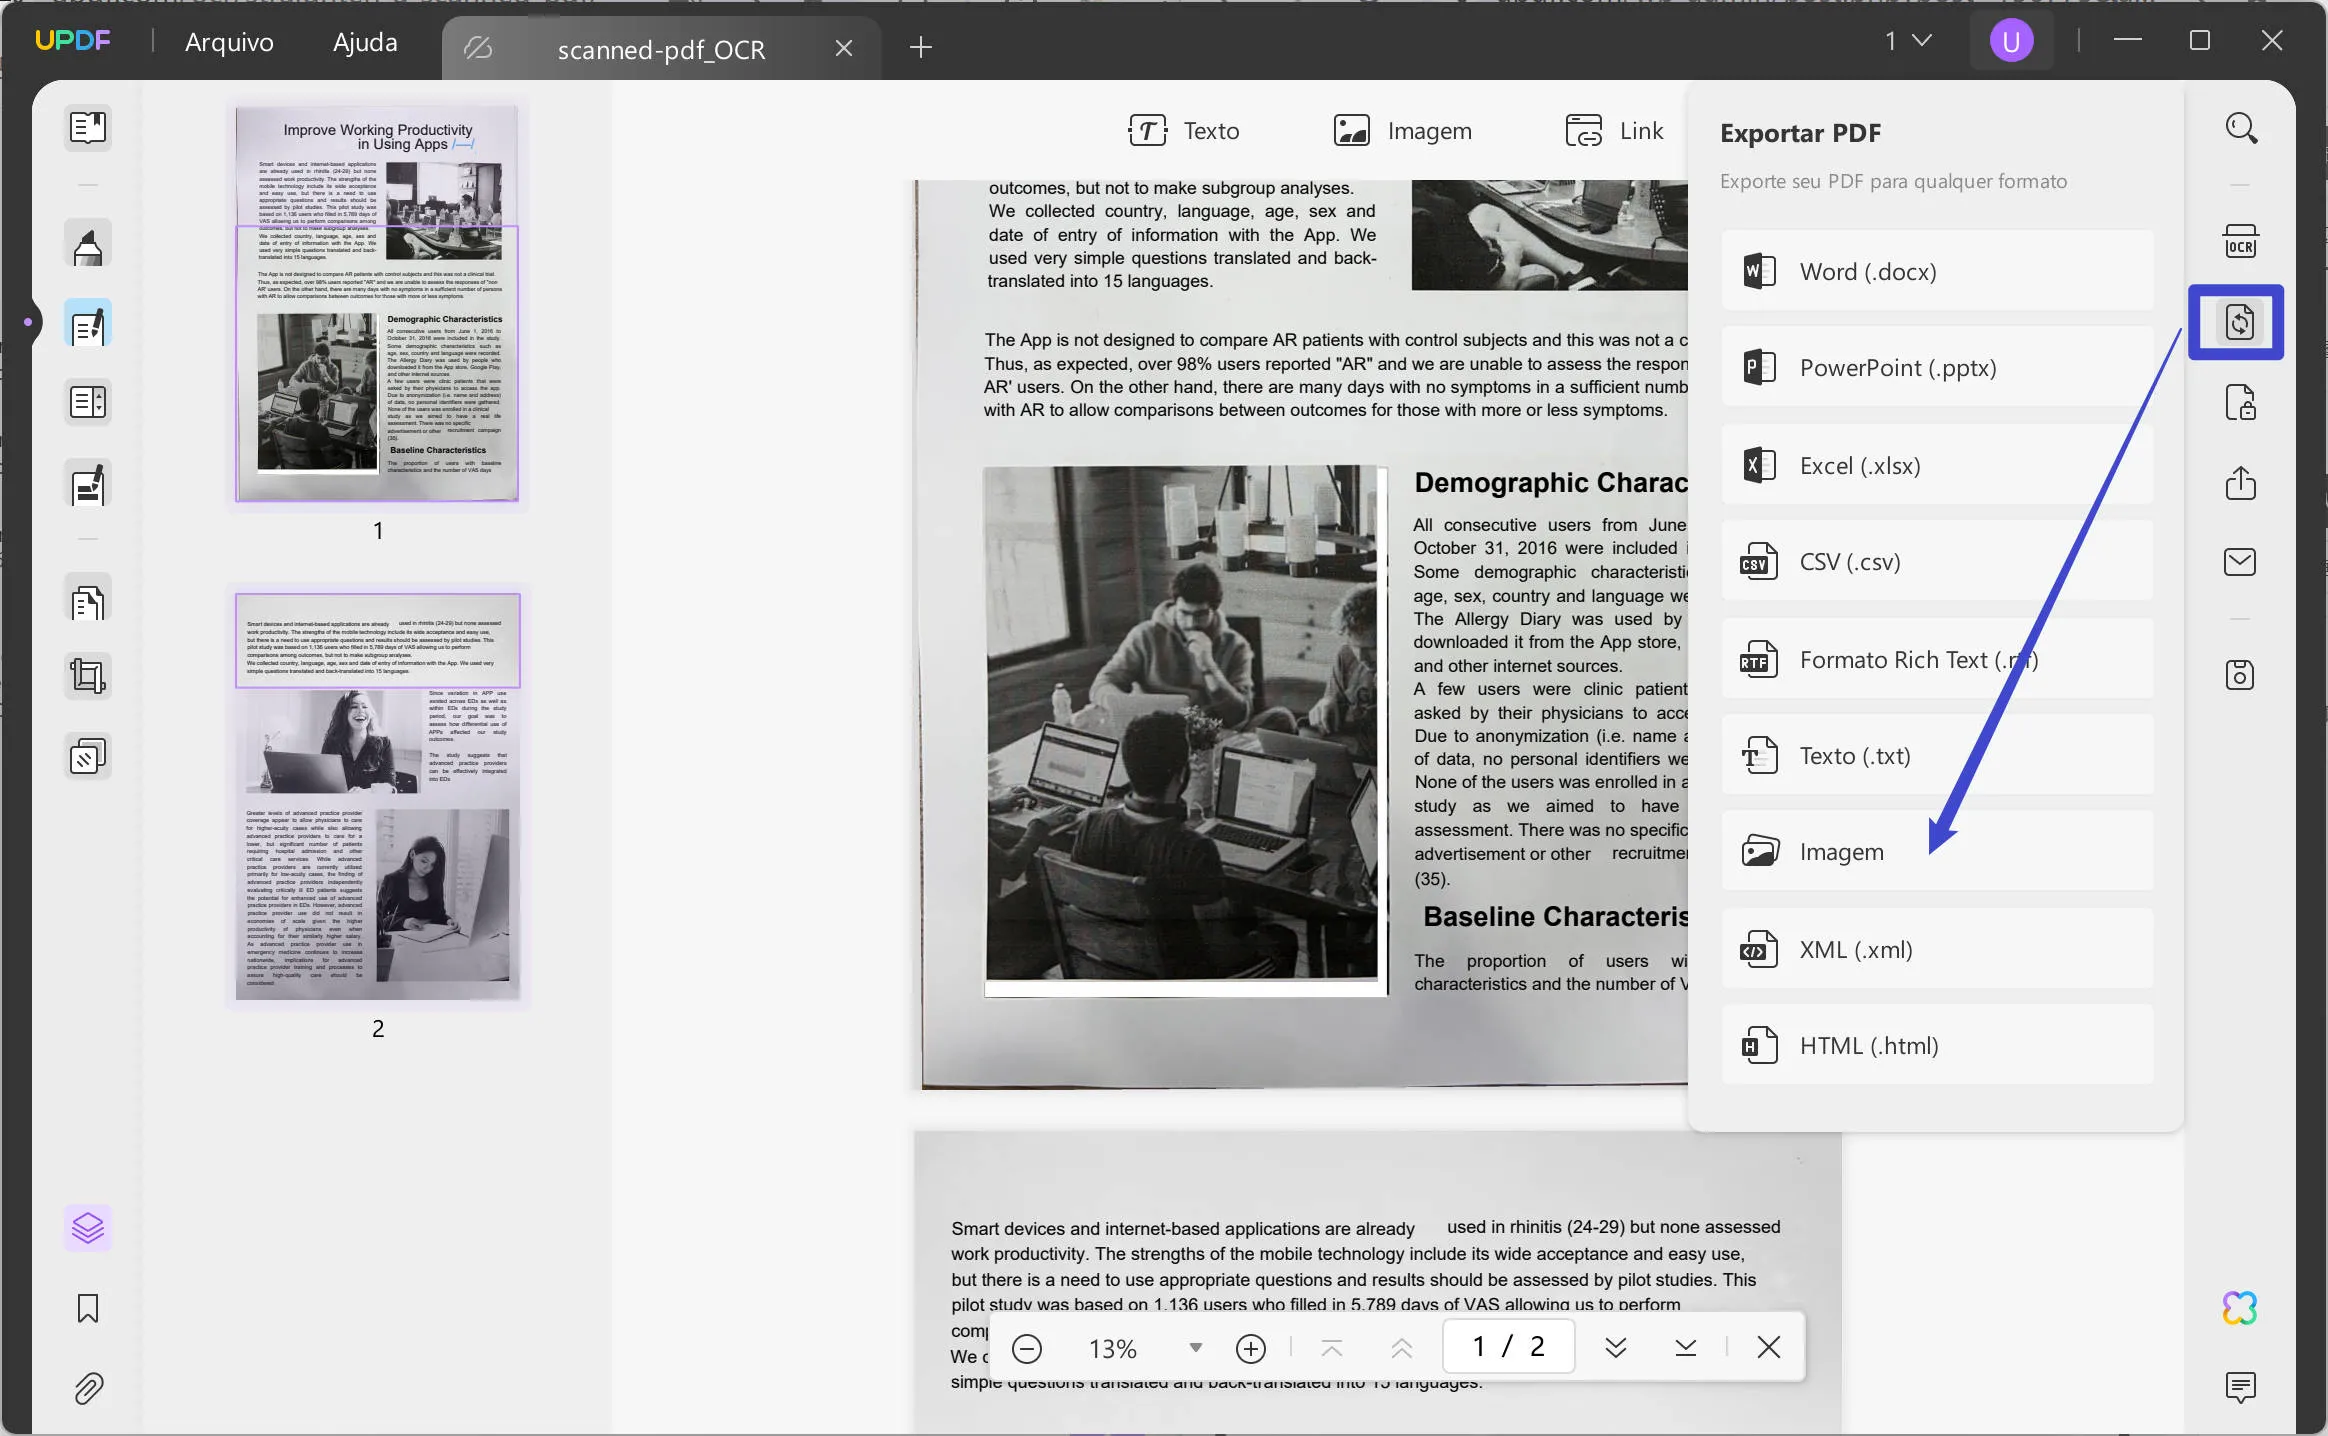Open the UPDF AI assistant
Viewport: 2328px width, 1436px height.
coord(2240,1307)
